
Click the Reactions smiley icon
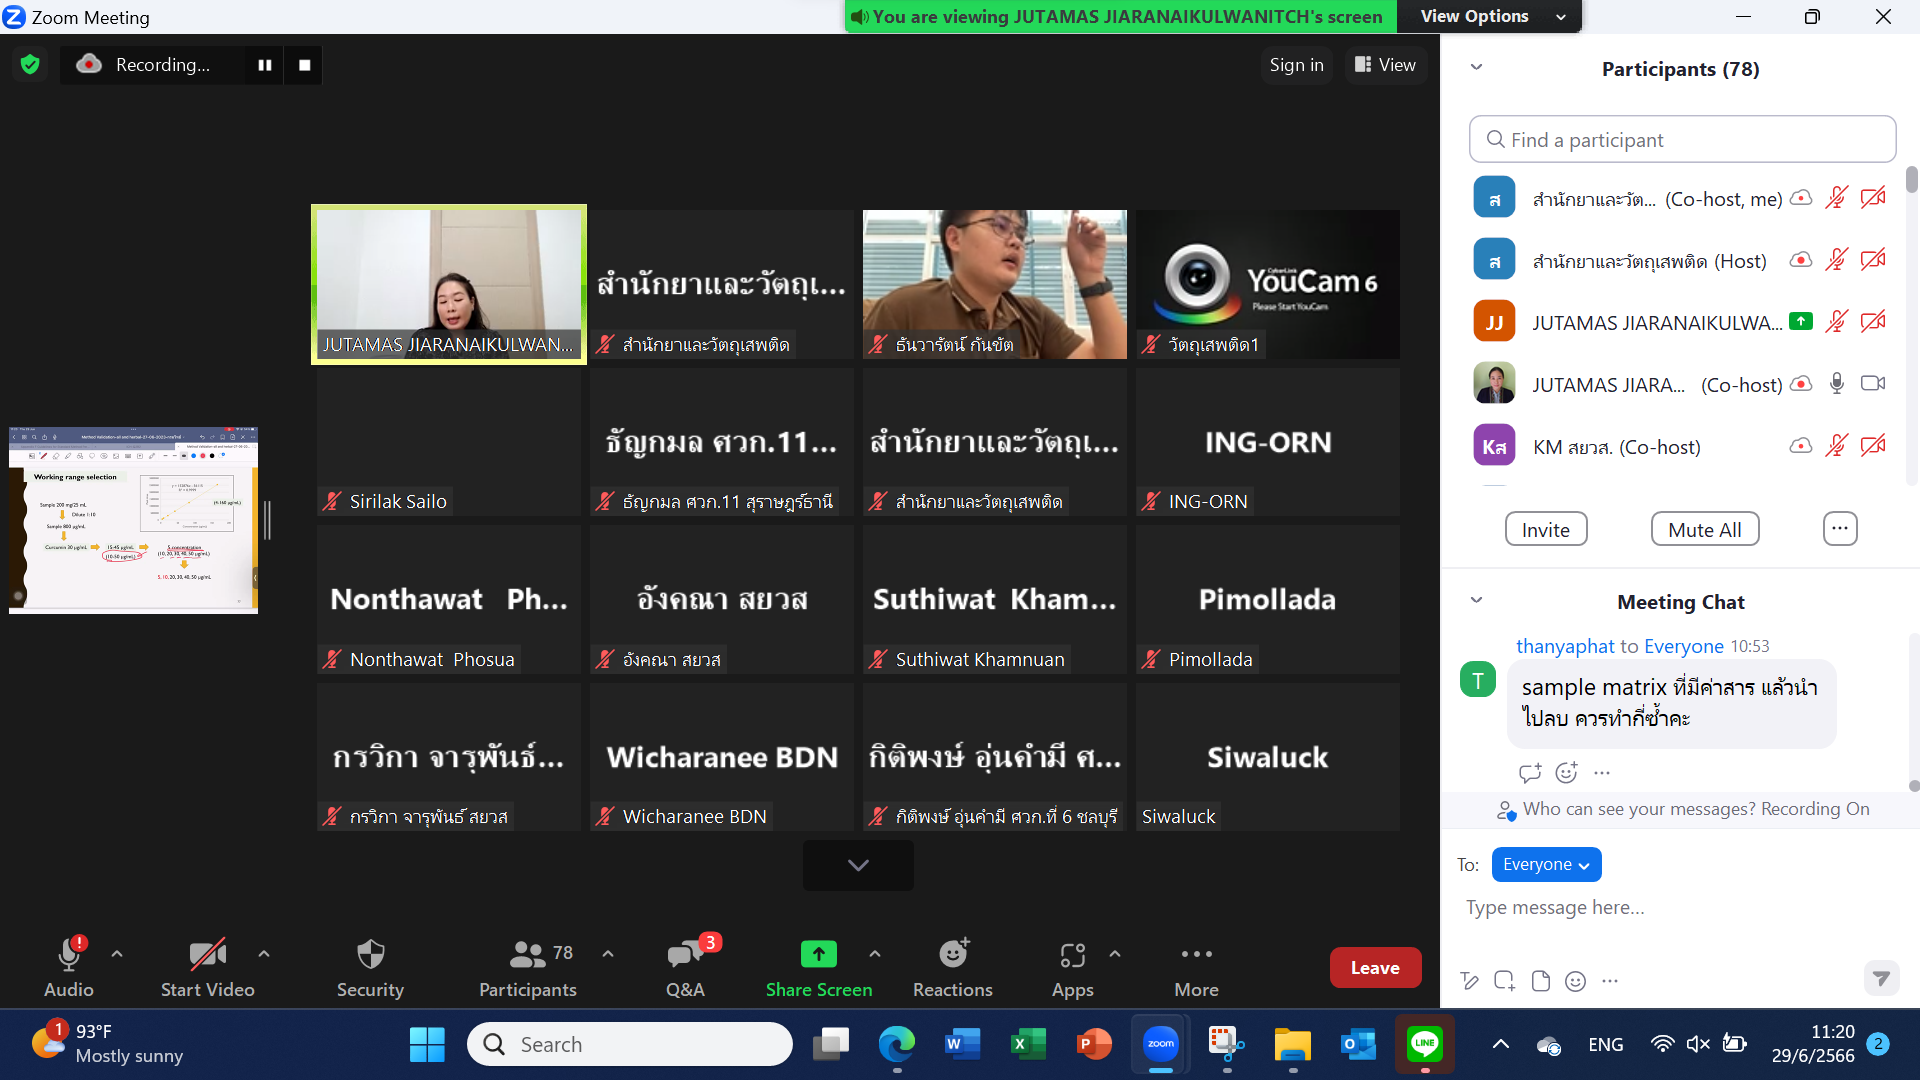tap(952, 955)
